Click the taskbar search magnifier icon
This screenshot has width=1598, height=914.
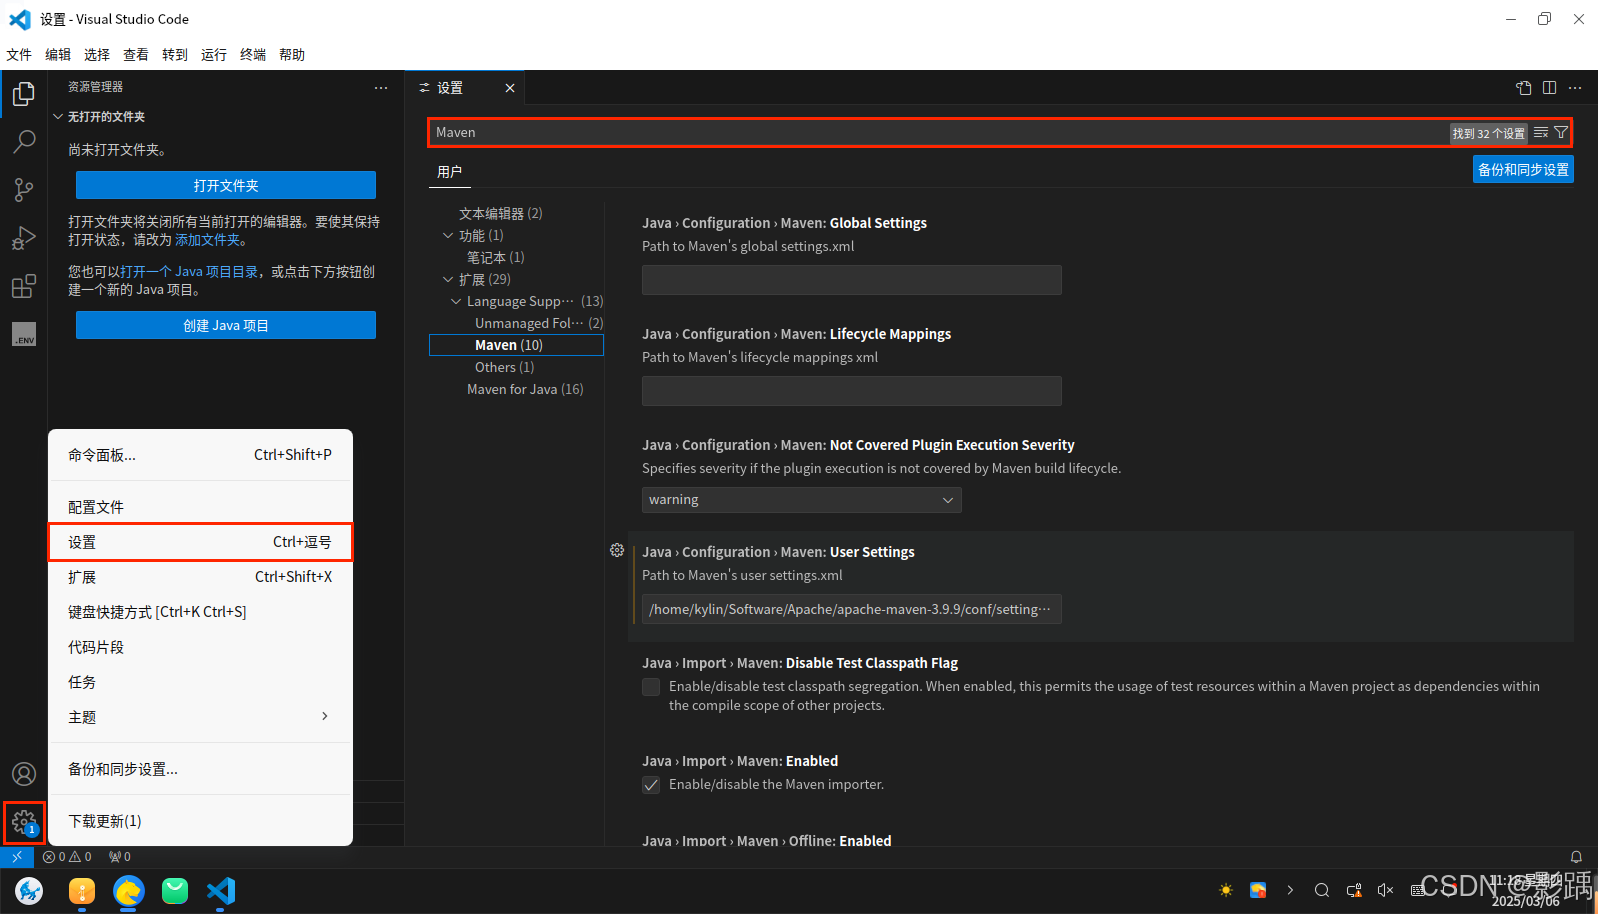(x=1321, y=890)
